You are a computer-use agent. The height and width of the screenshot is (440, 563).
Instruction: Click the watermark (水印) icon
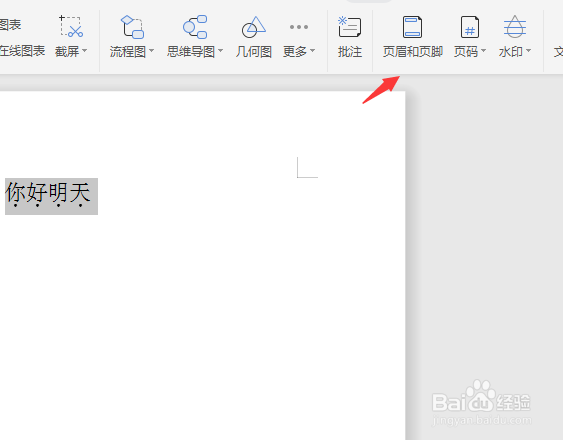coord(515,27)
